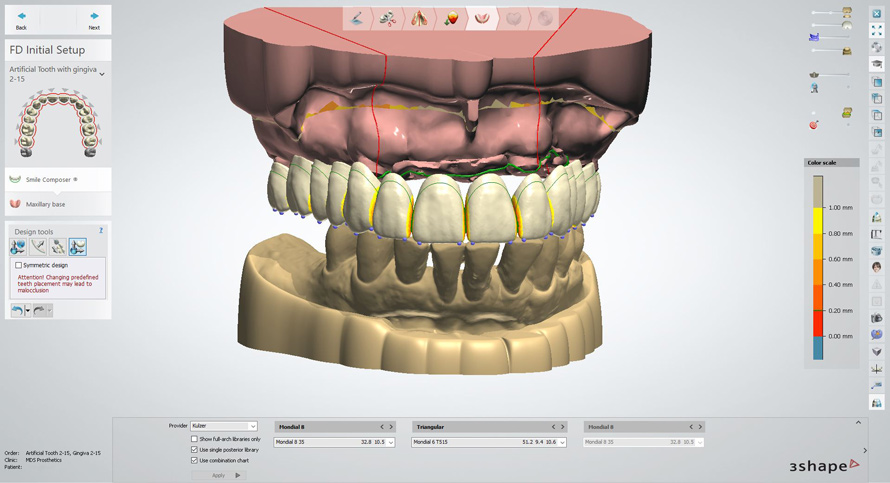Viewport: 890px width, 483px height.
Task: Check Show full-arch libraries only
Action: pos(194,439)
